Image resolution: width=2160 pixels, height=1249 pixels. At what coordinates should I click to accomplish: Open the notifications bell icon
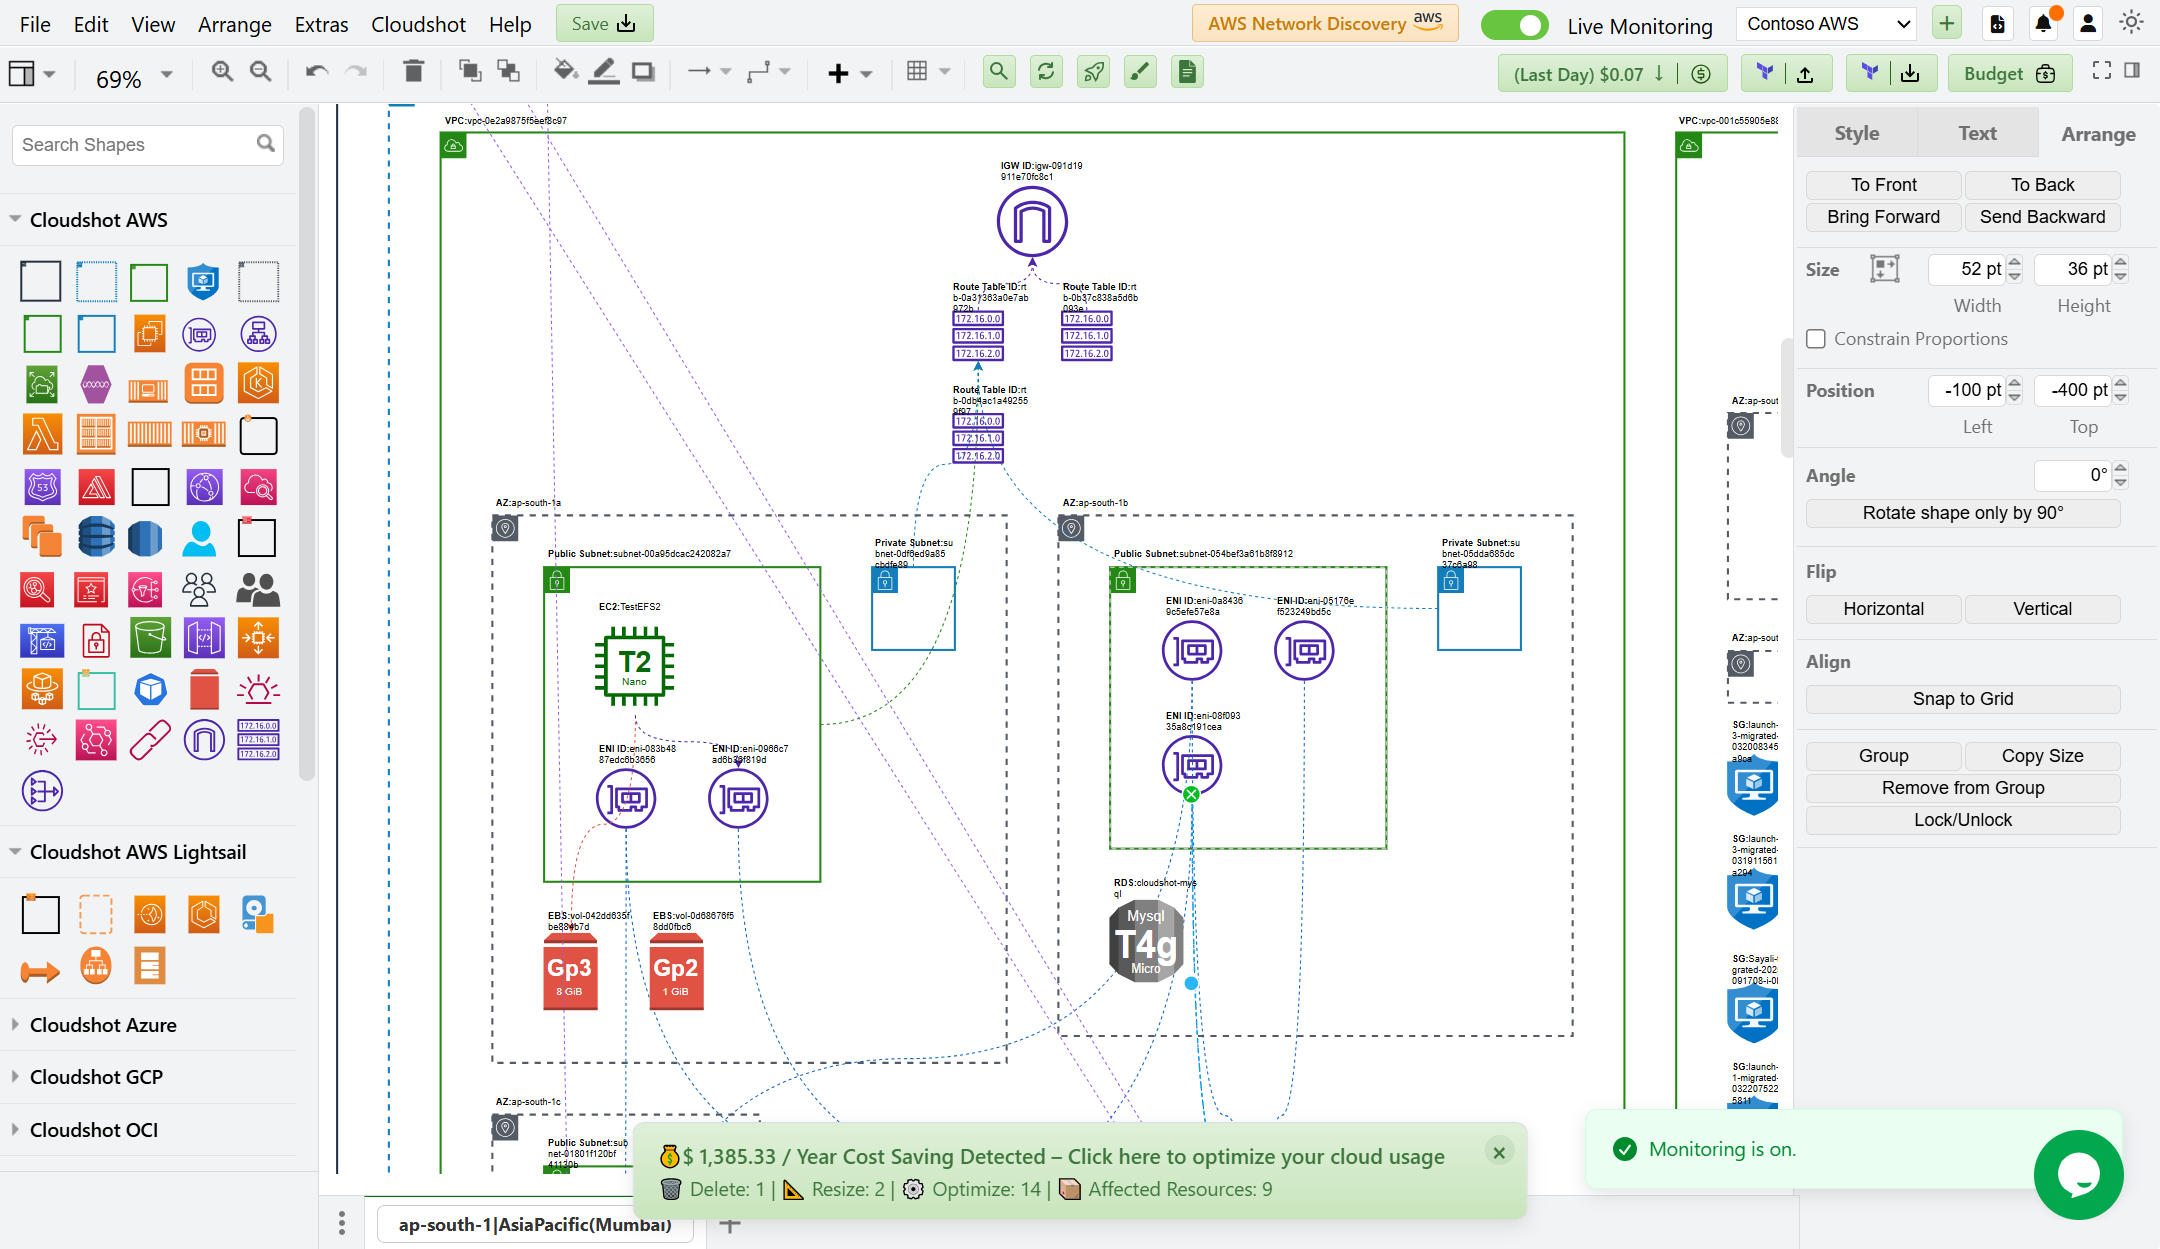coord(2043,24)
